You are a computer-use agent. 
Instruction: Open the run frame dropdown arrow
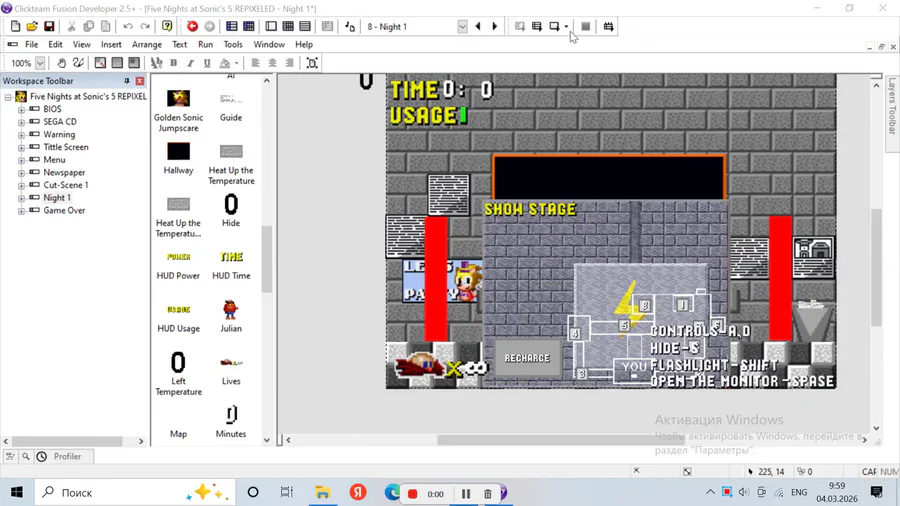pos(566,26)
